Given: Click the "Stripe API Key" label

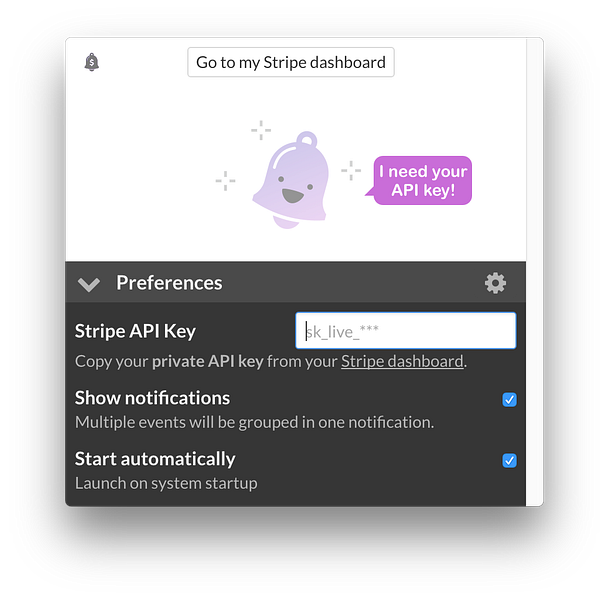Looking at the screenshot, I should (135, 331).
